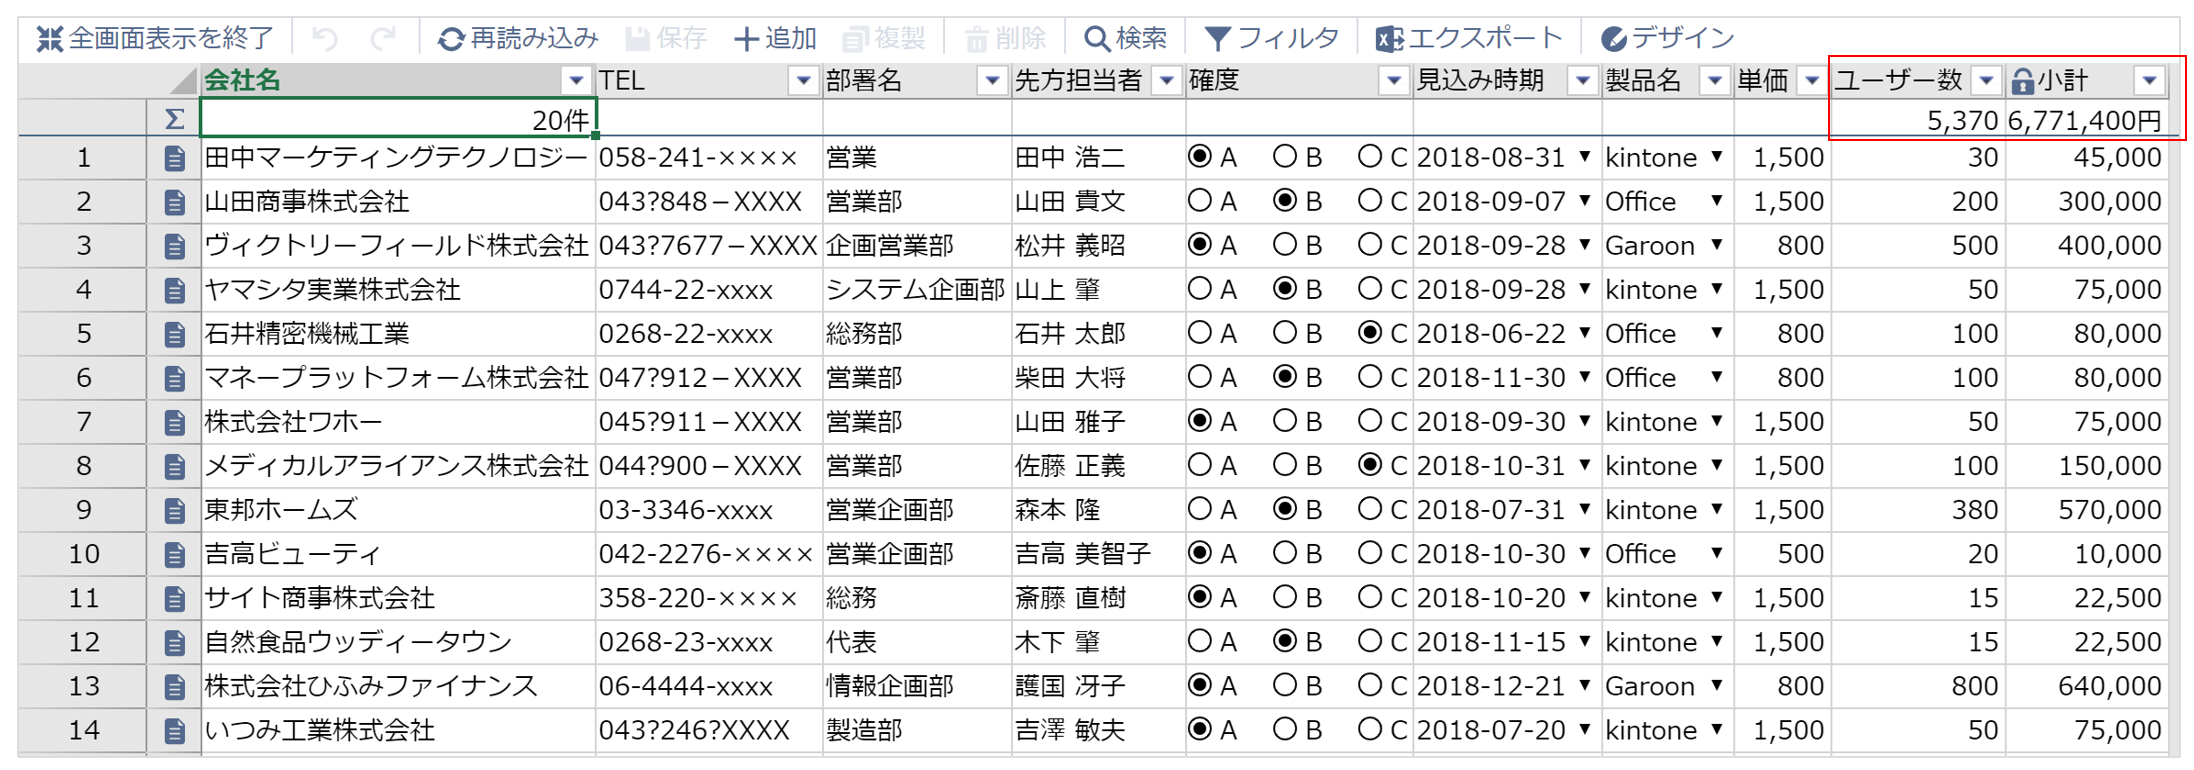Open product dropdown for ヴィクトリーフィールド Garoon cell
The height and width of the screenshot is (770, 2194).
[1717, 245]
